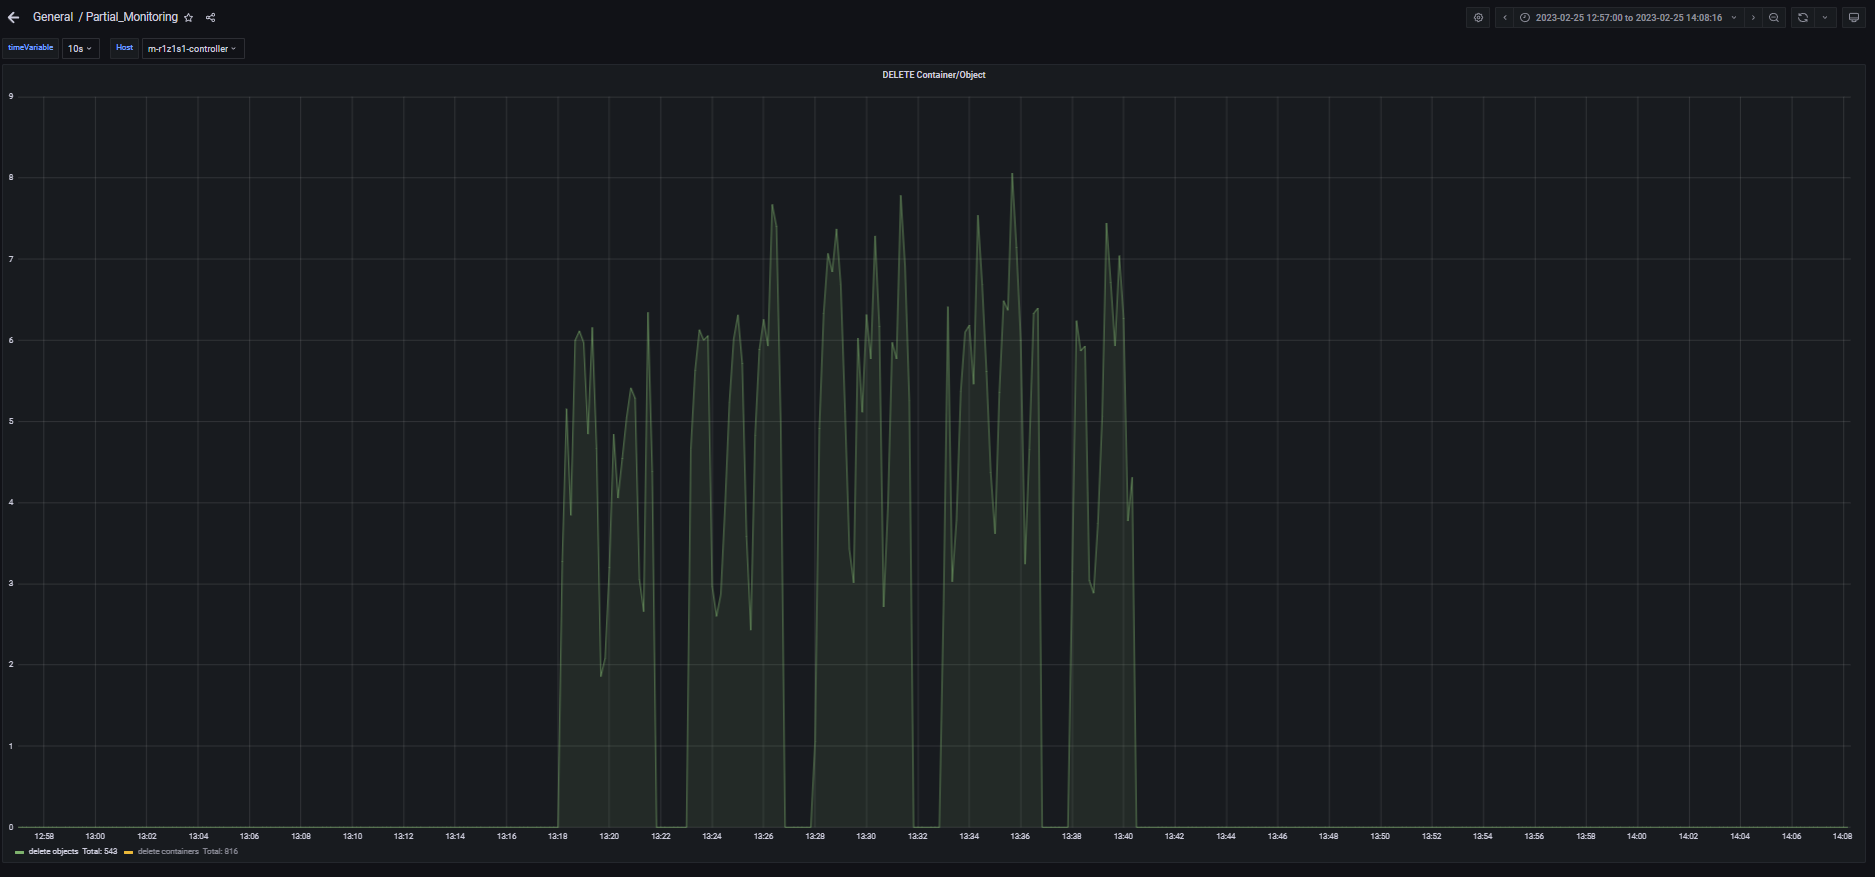1875x877 pixels.
Task: Open the time range picker
Action: pos(1628,18)
